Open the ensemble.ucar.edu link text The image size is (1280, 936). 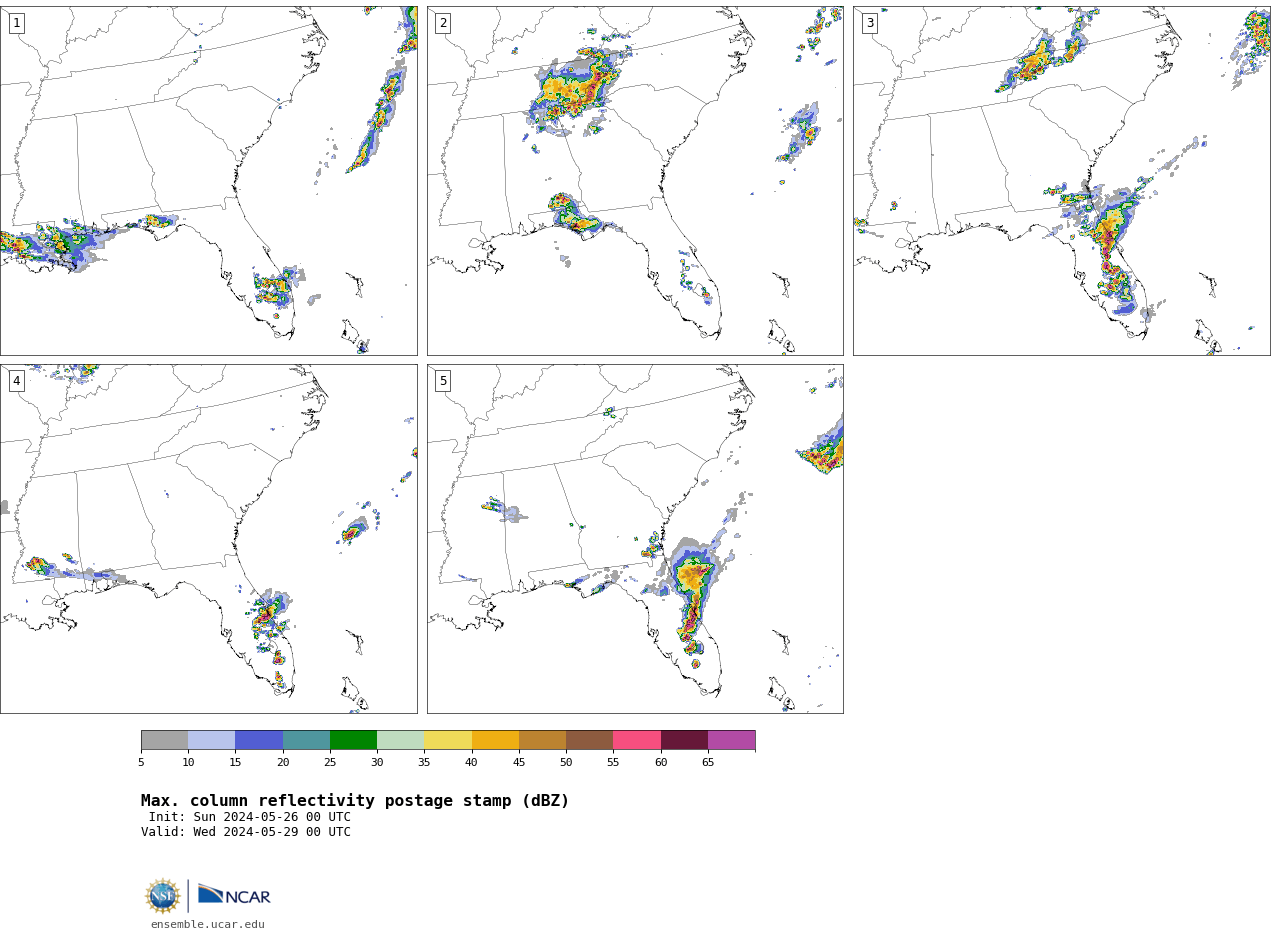point(208,924)
